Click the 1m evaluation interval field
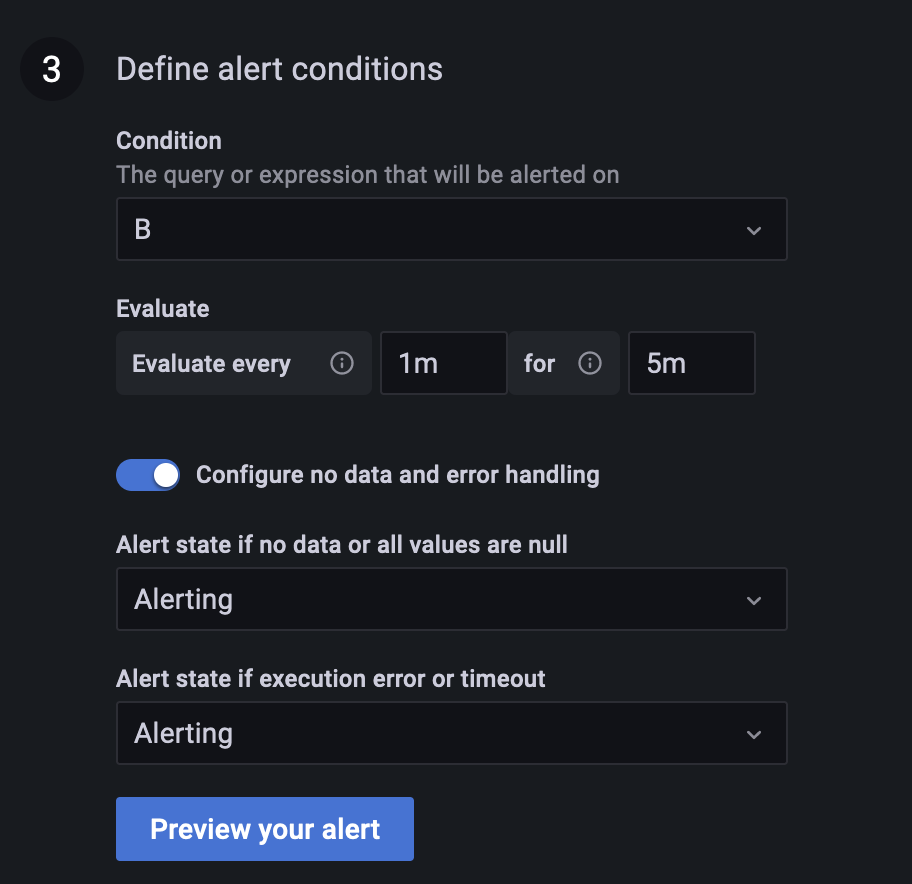This screenshot has width=912, height=884. 443,363
